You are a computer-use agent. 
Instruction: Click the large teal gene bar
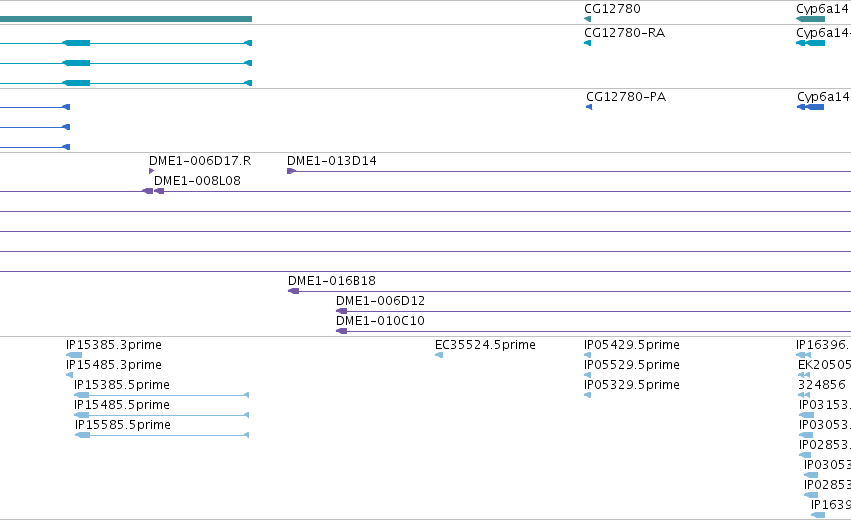(126, 19)
